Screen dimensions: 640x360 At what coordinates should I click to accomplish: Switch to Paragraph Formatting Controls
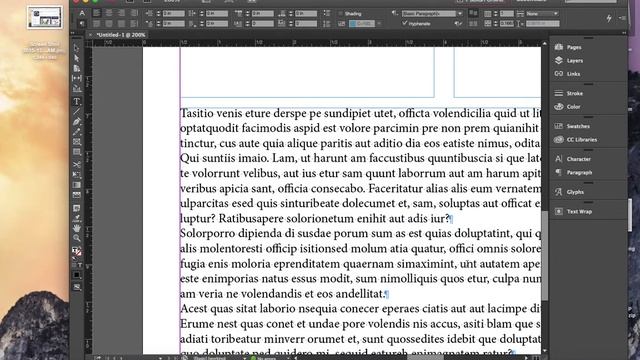(x=82, y=24)
